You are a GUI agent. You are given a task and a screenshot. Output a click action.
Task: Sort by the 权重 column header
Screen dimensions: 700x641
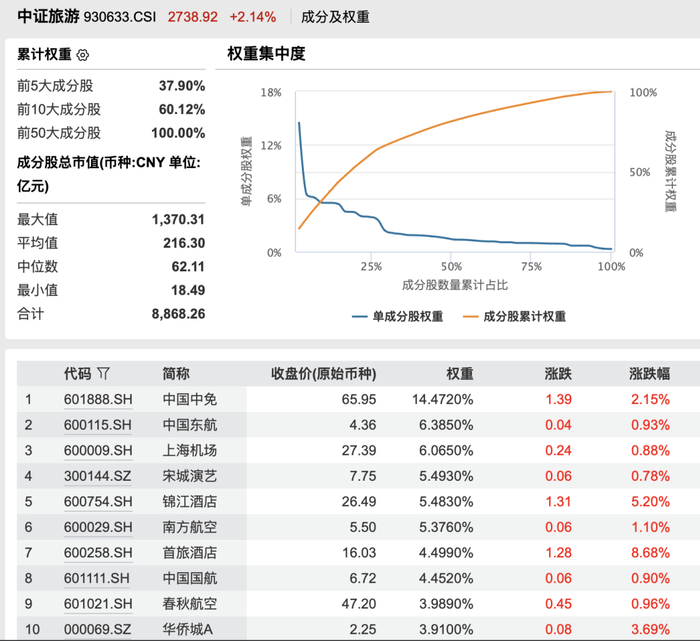click(460, 373)
